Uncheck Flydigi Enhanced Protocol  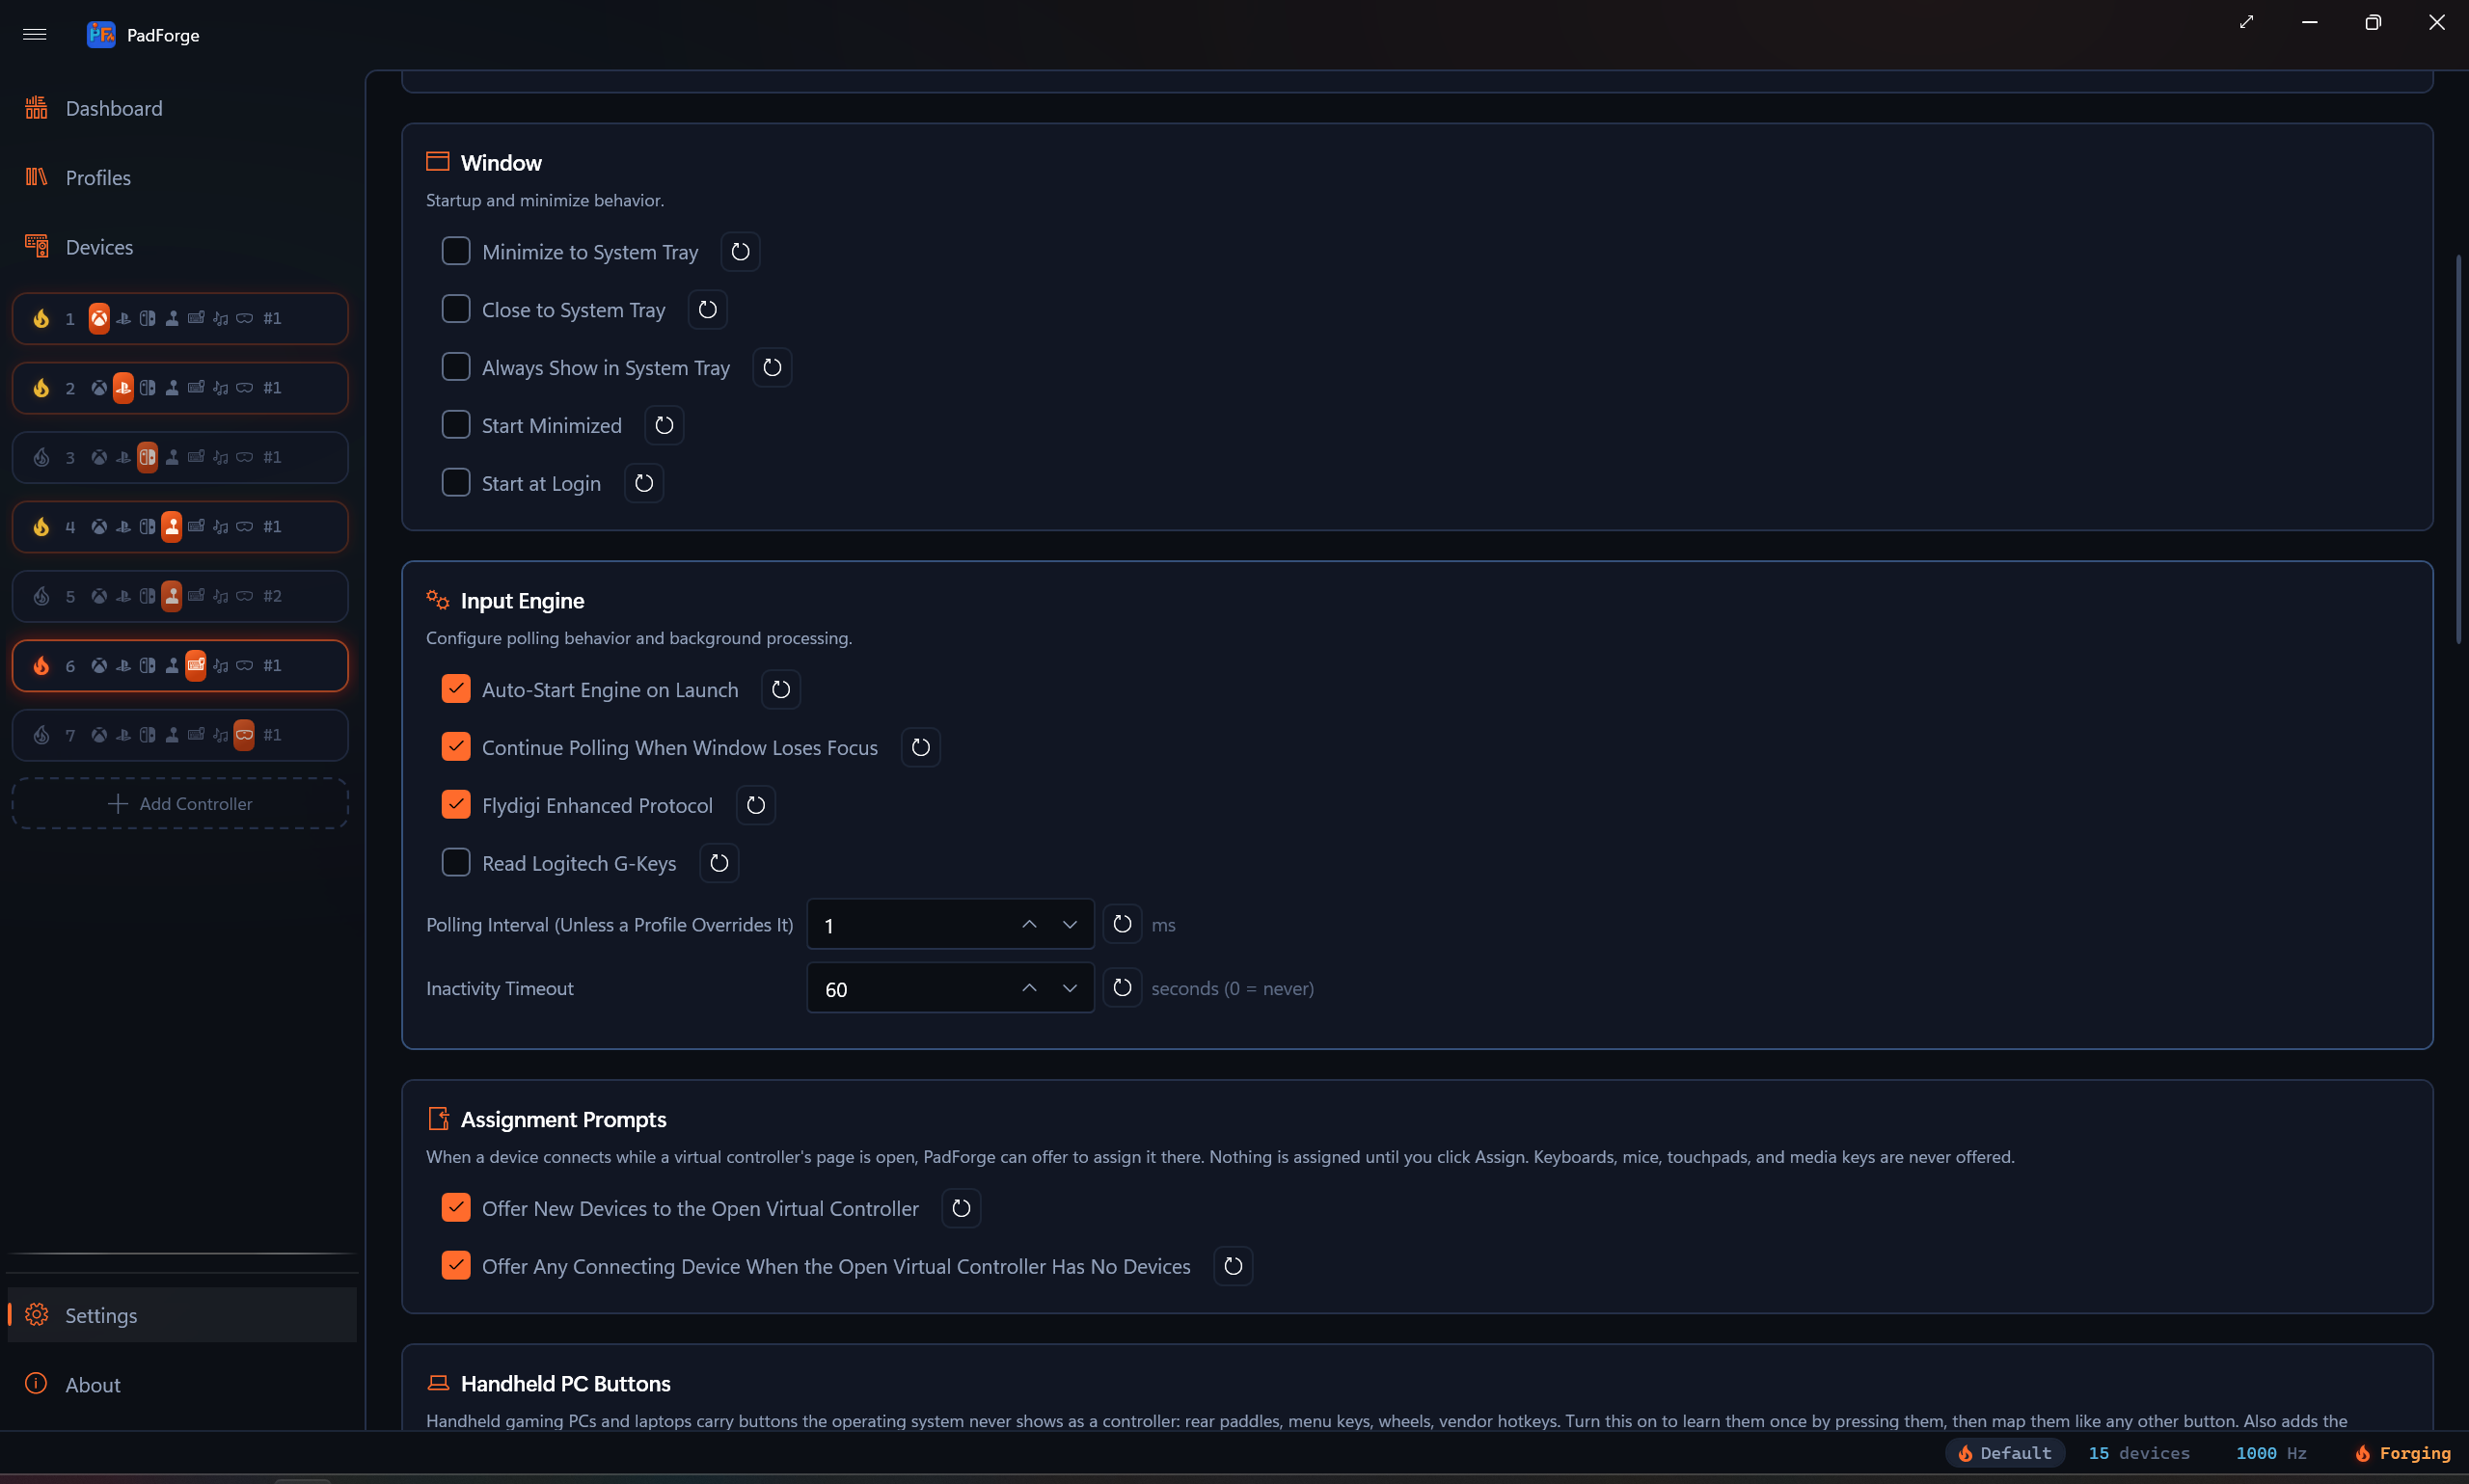click(456, 805)
